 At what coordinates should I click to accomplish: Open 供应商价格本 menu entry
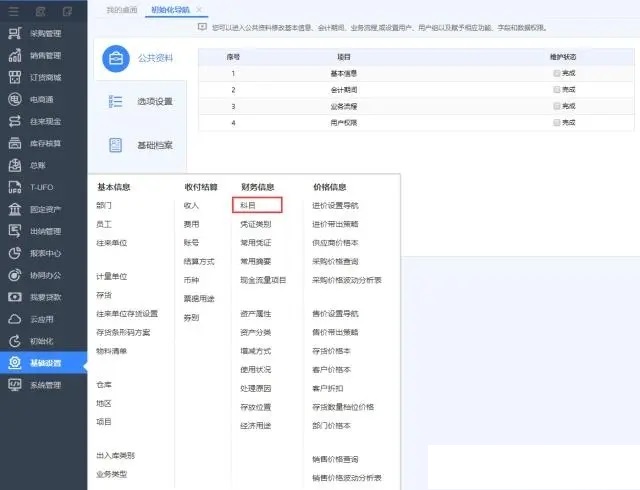coord(335,243)
